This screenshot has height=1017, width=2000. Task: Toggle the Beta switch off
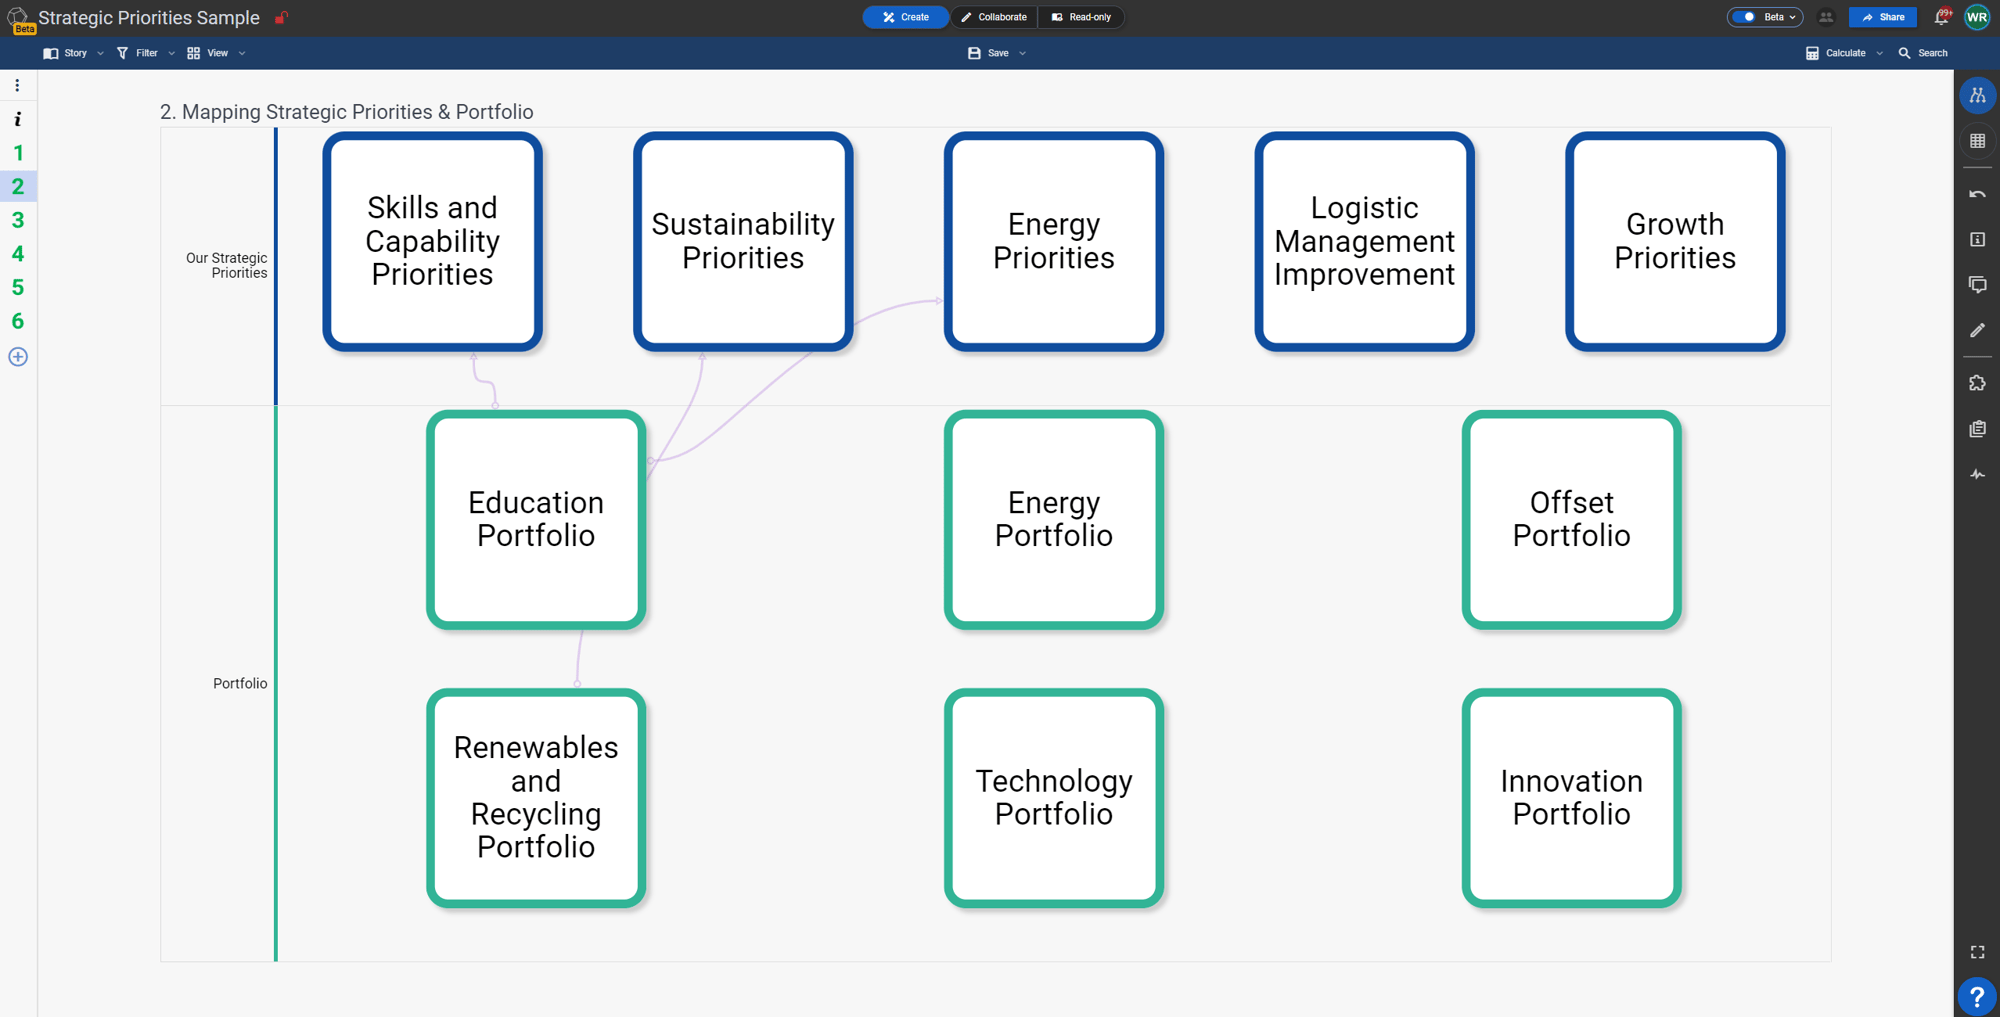1745,17
